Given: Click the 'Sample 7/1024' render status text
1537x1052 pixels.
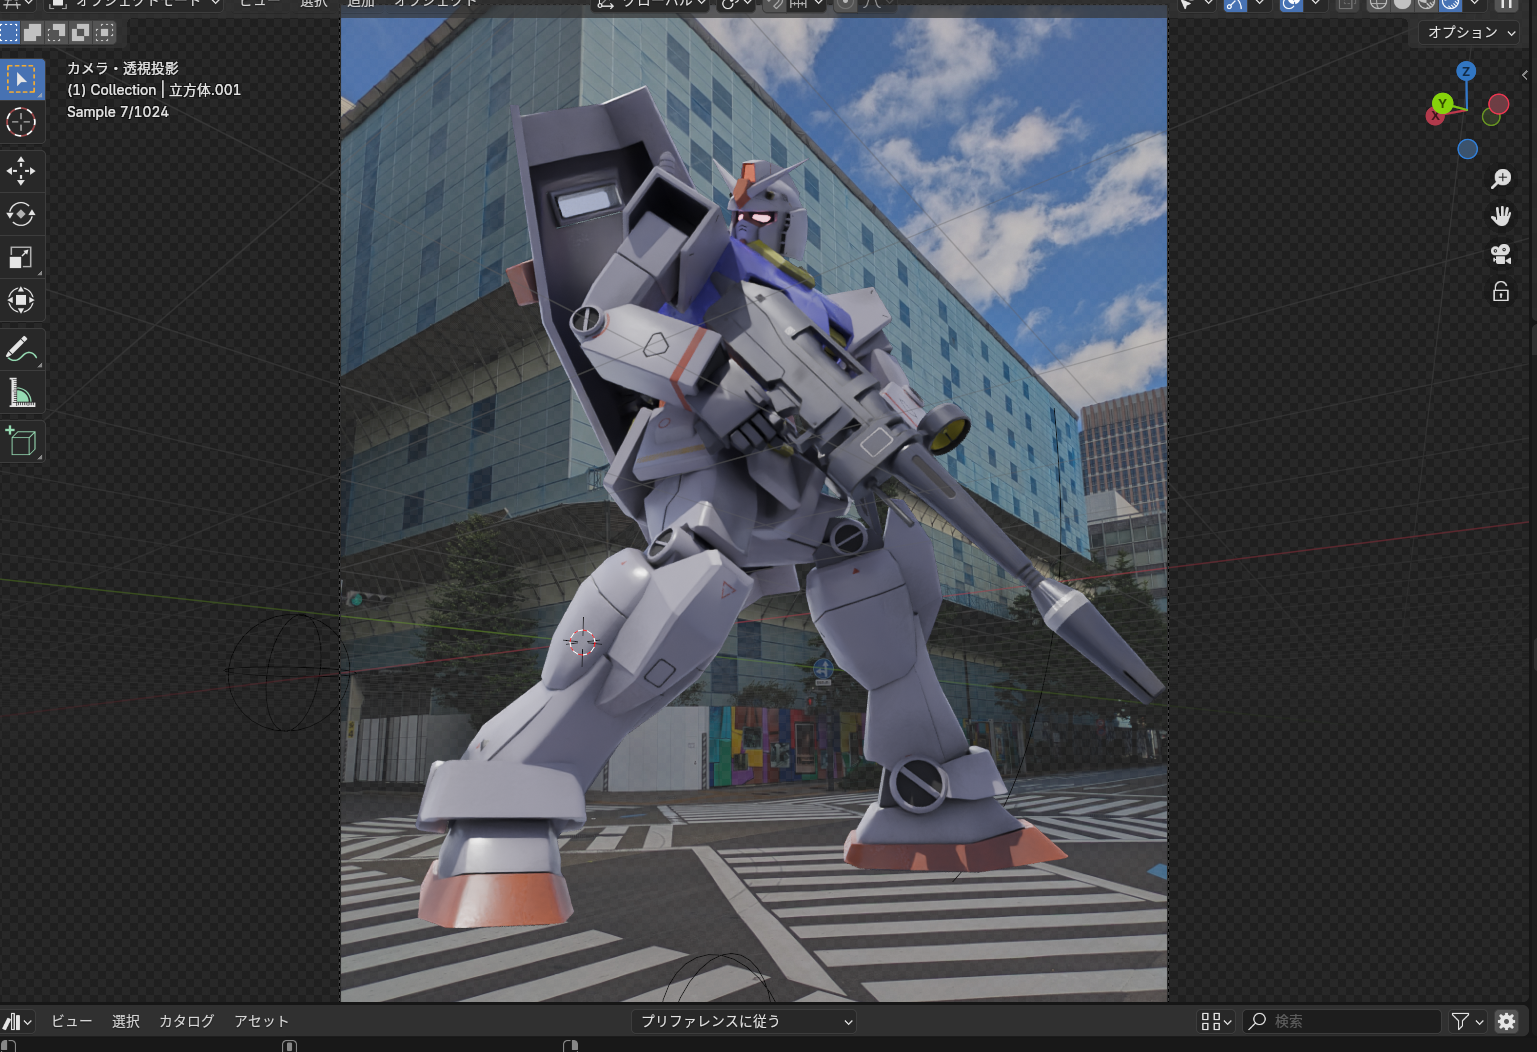Looking at the screenshot, I should [x=118, y=112].
